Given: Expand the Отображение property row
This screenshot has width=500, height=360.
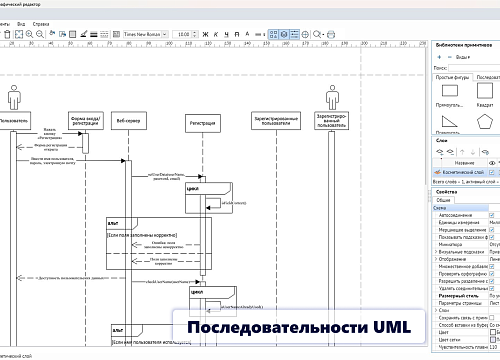Looking at the screenshot, I should click(436, 259).
